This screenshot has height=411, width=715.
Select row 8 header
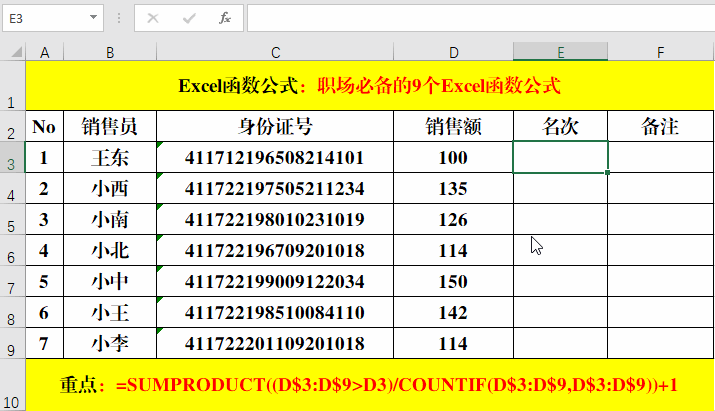pos(12,312)
